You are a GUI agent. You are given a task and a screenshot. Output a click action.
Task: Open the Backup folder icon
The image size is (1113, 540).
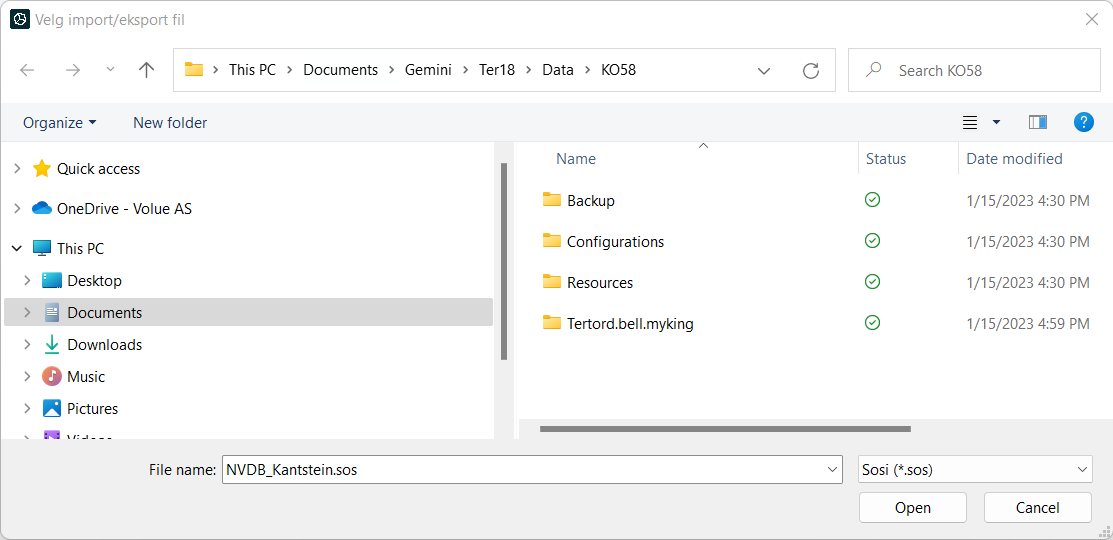point(552,200)
